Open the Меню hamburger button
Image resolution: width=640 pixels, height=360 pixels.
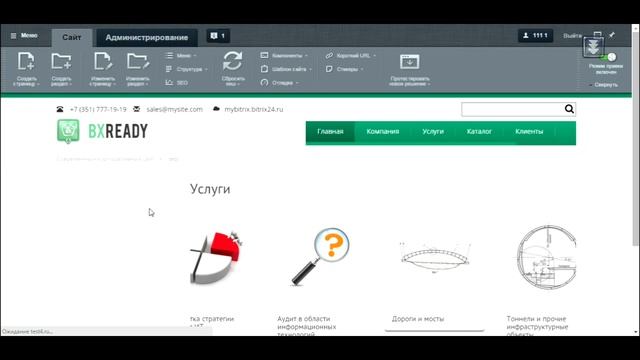coord(24,36)
